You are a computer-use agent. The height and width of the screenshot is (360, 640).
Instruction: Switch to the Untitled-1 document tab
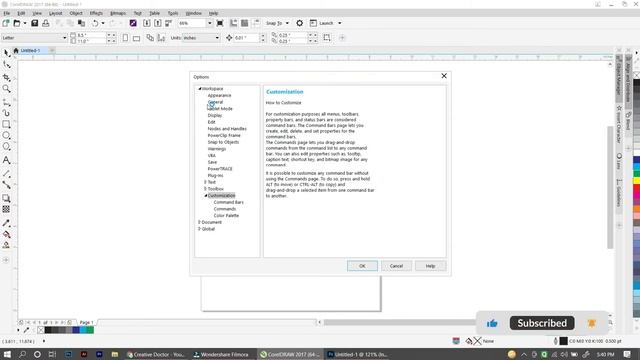[30, 51]
